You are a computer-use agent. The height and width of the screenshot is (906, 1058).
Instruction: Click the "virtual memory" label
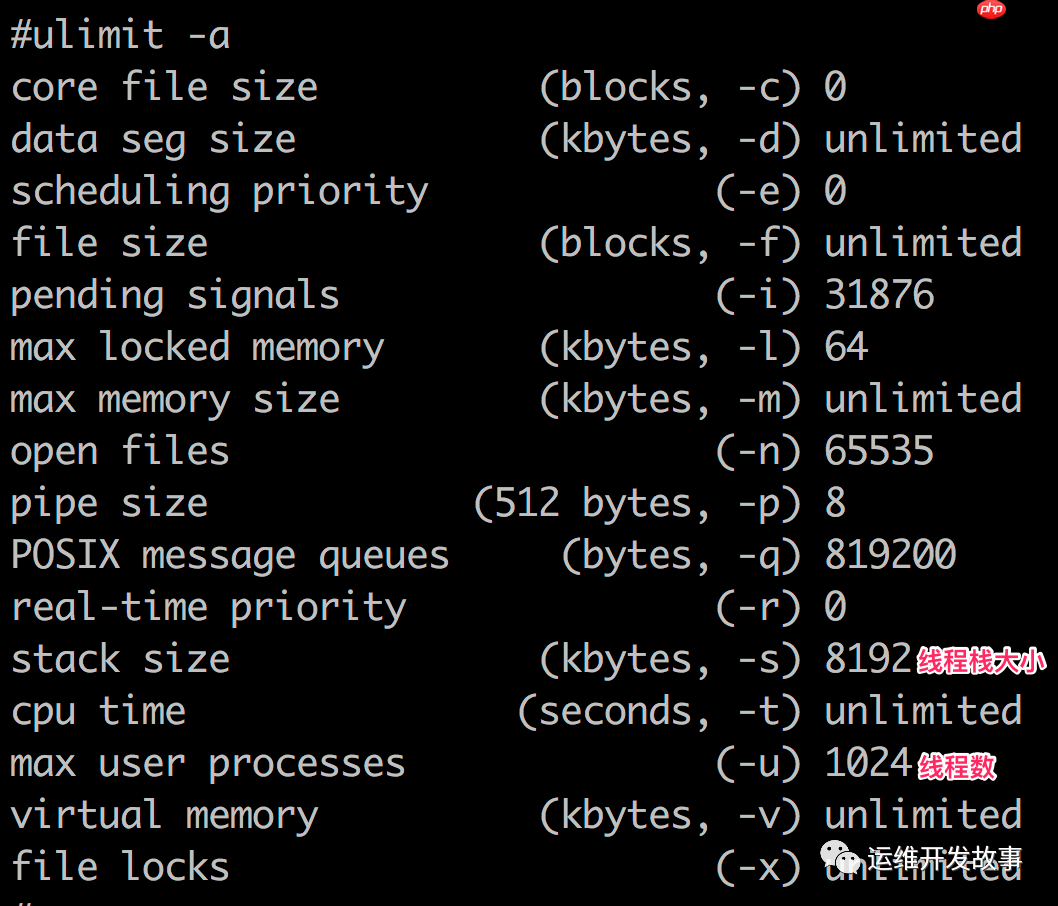pyautogui.click(x=164, y=816)
